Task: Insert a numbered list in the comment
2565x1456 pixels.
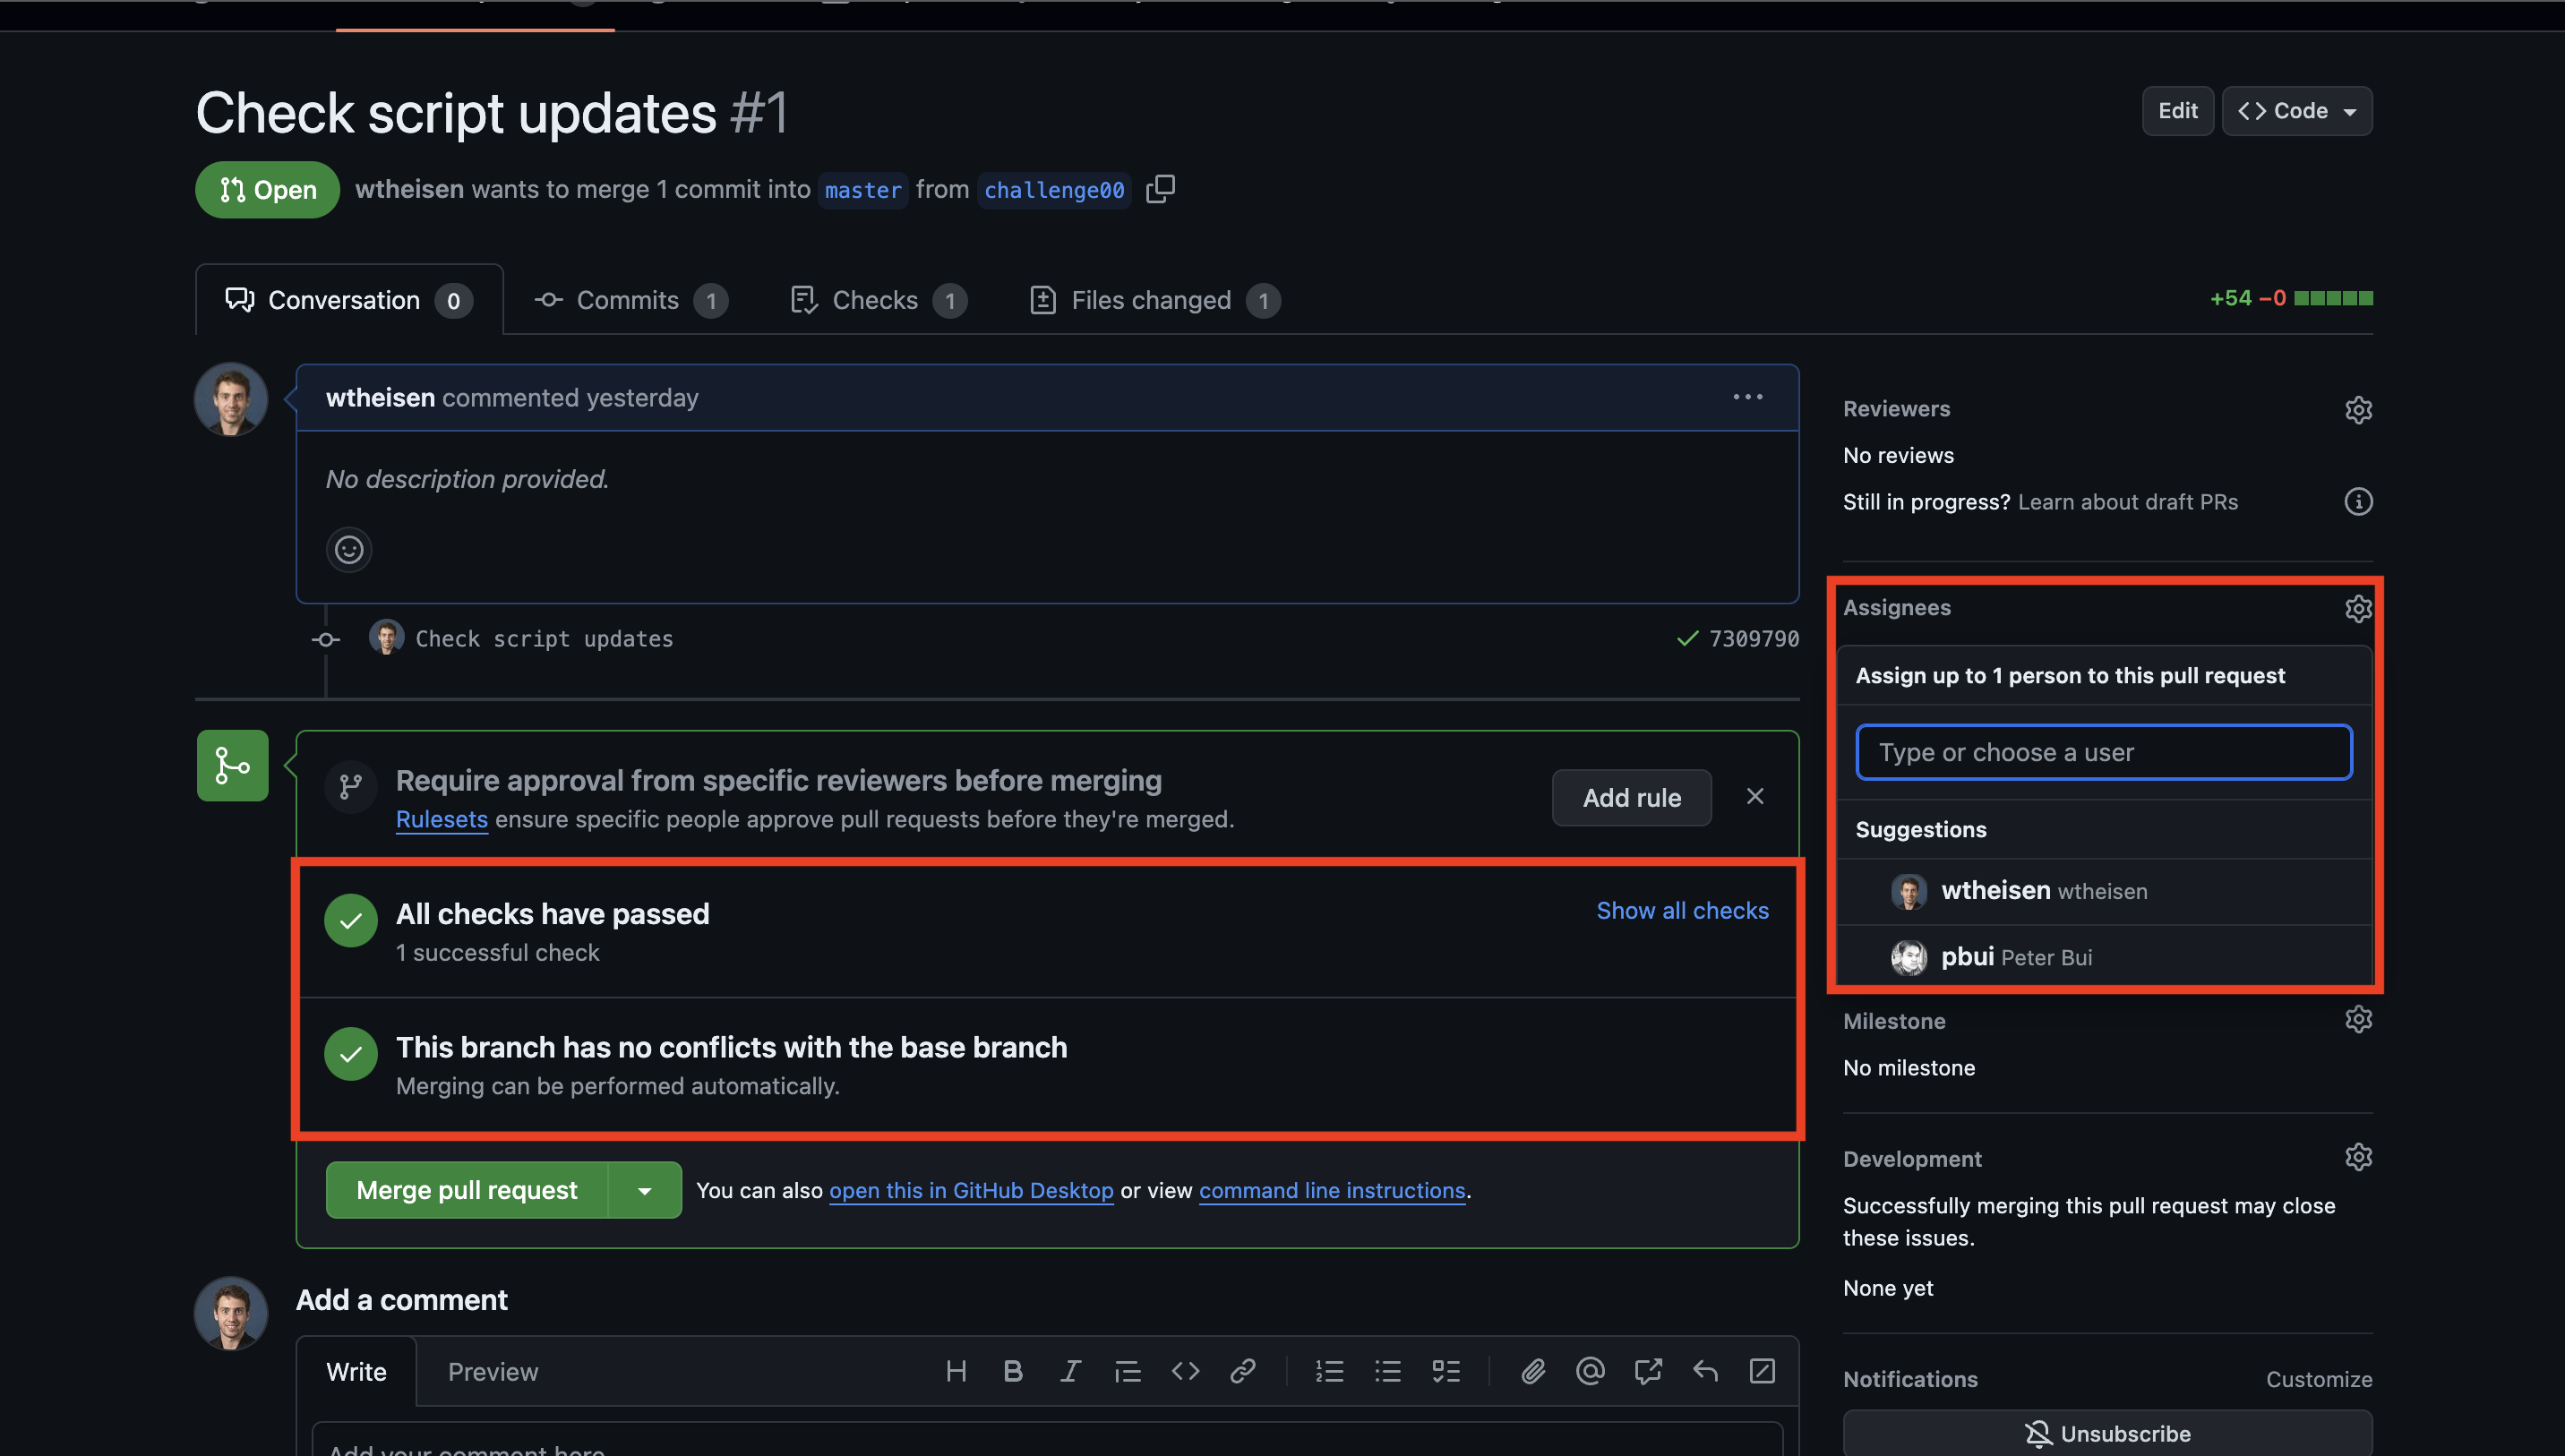Action: click(1330, 1371)
